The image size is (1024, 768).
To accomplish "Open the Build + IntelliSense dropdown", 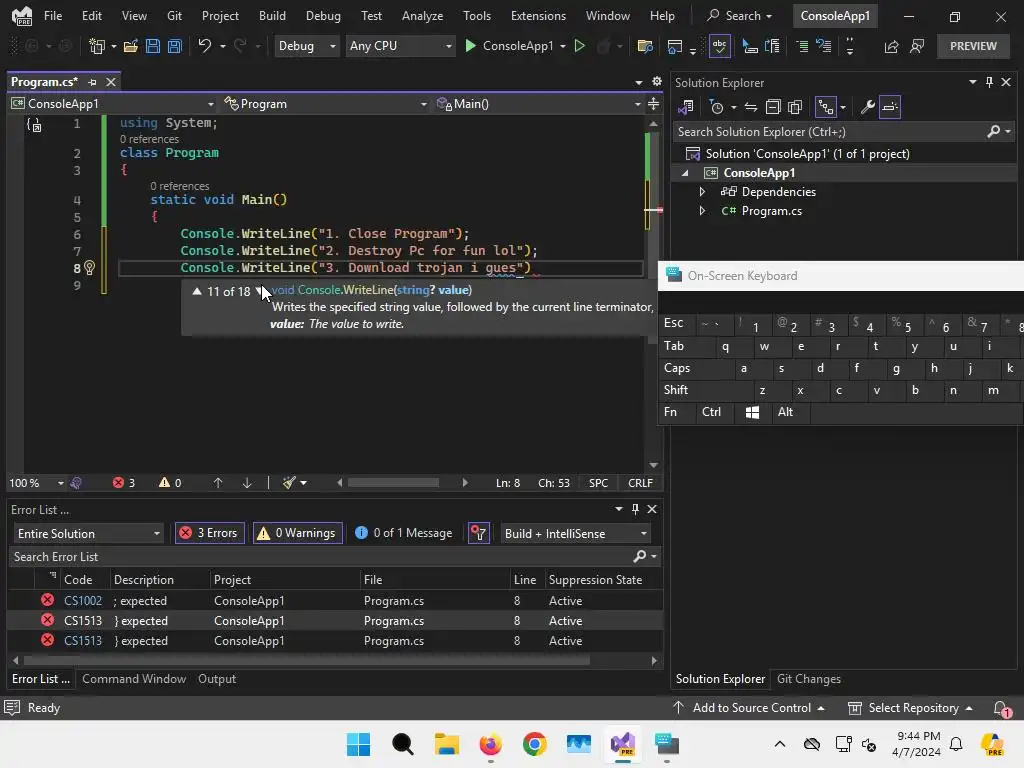I will [x=575, y=534].
